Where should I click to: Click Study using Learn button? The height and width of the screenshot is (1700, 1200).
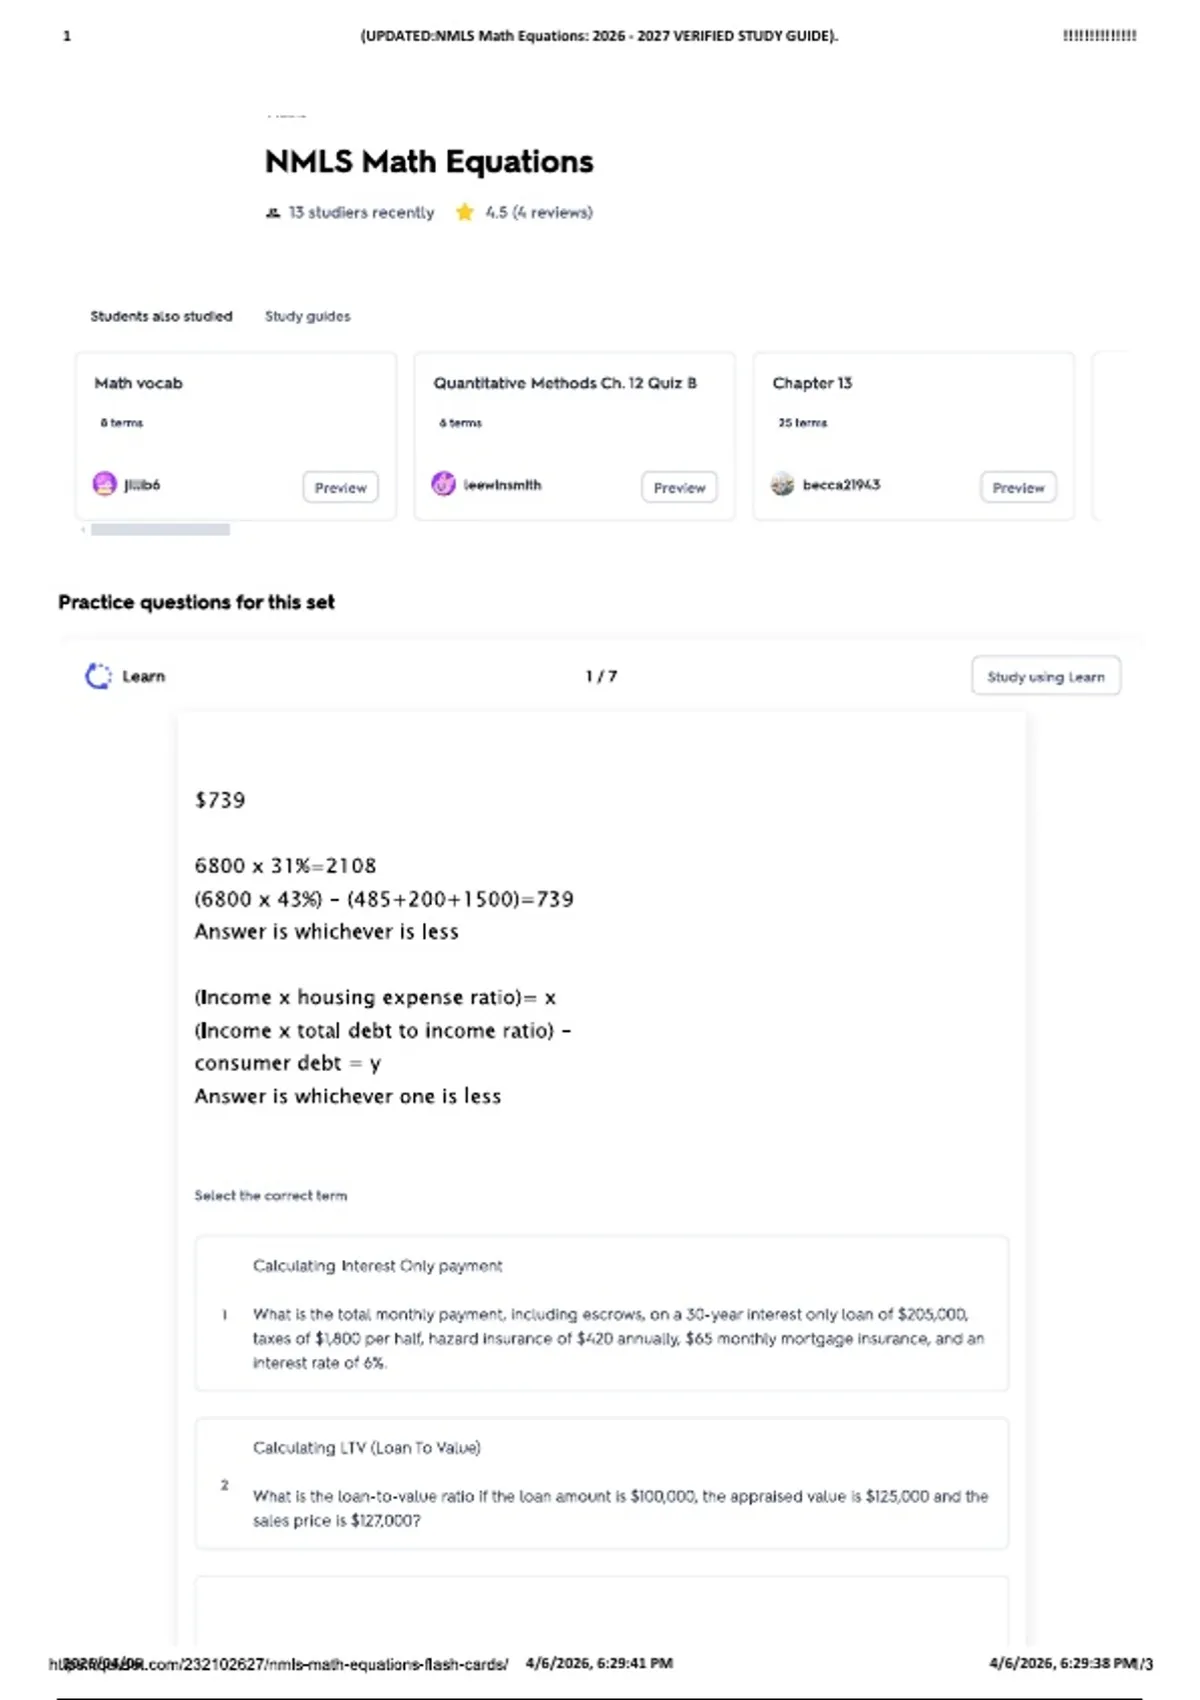tap(1046, 677)
